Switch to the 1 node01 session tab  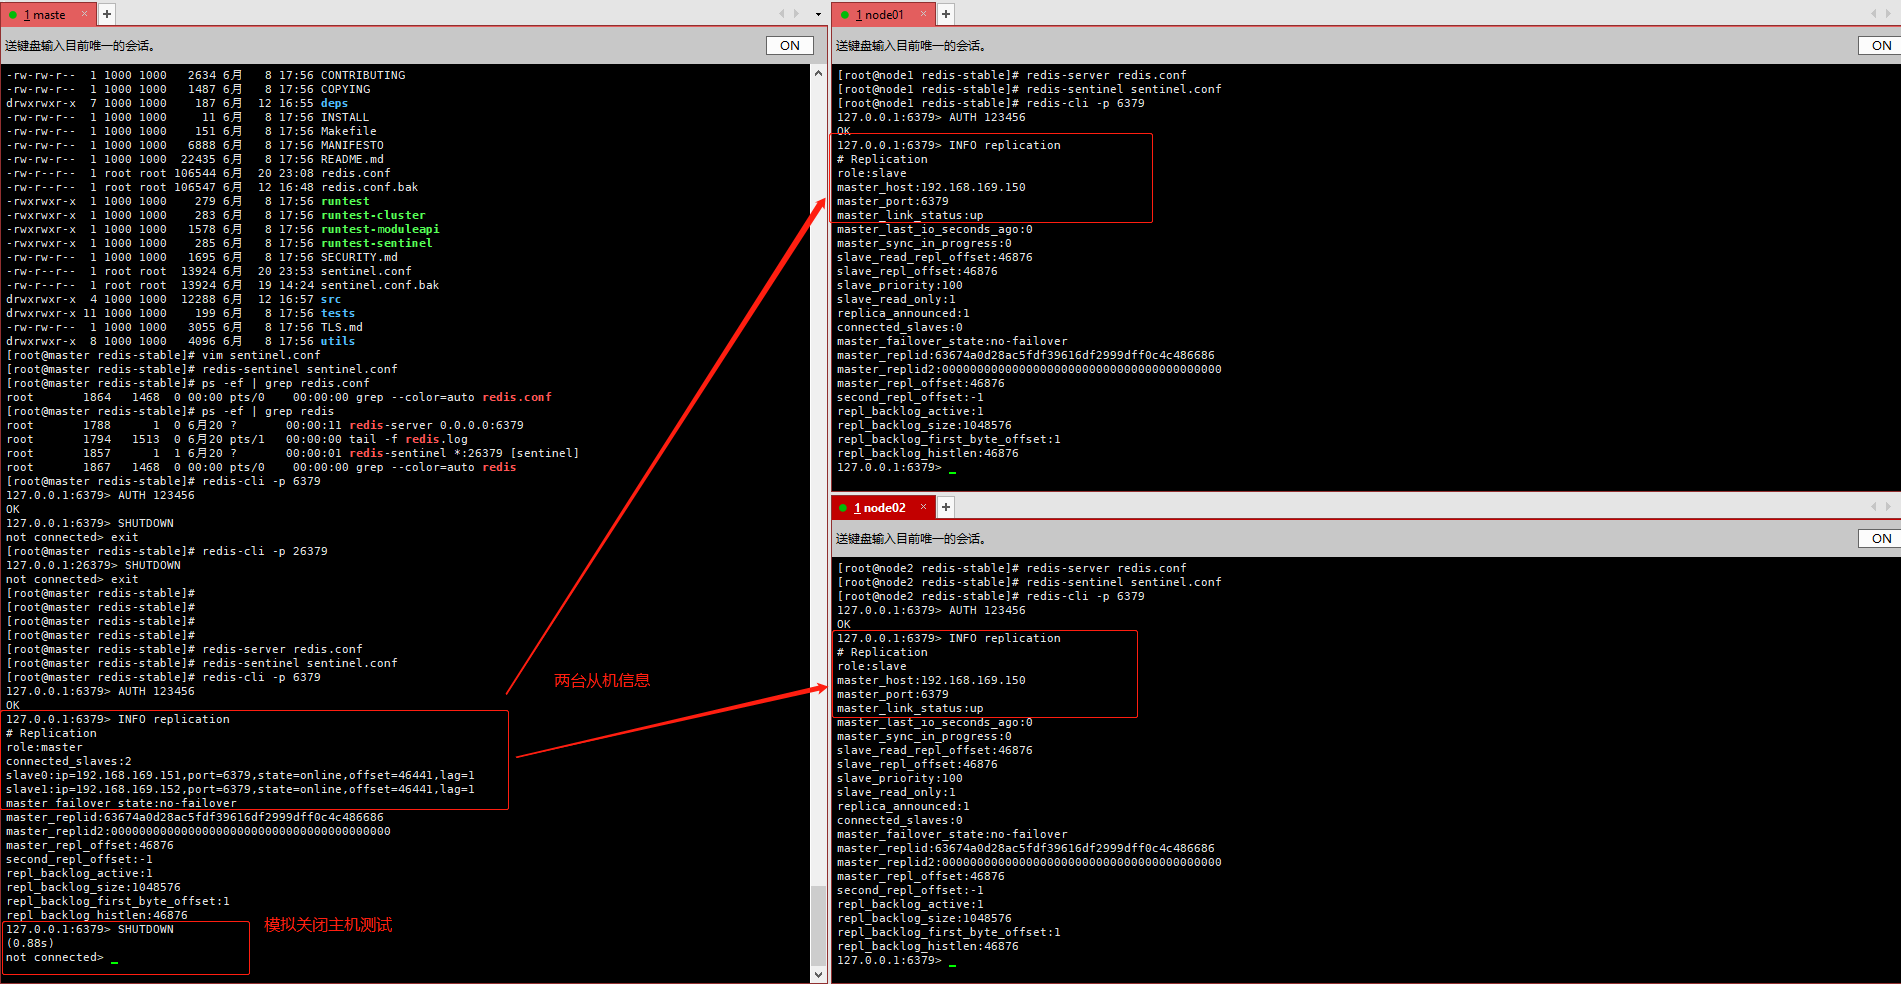880,15
